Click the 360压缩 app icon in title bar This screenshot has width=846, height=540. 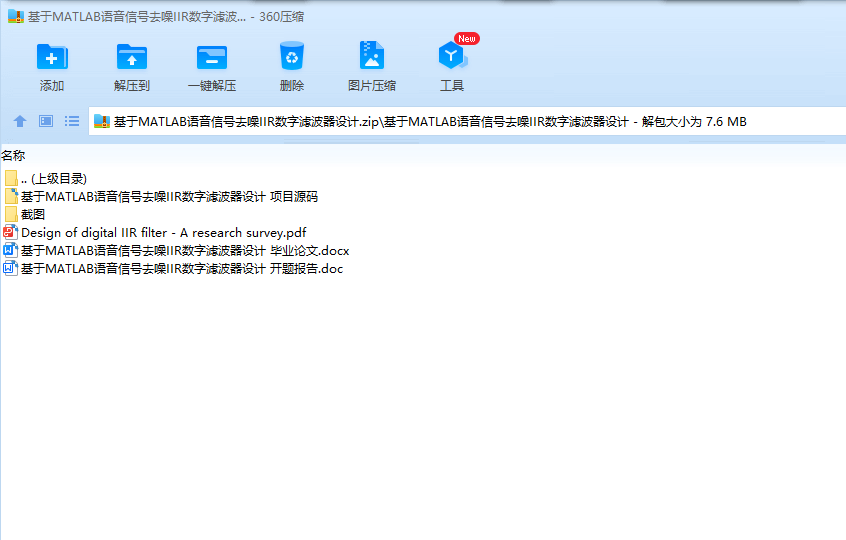click(x=16, y=17)
